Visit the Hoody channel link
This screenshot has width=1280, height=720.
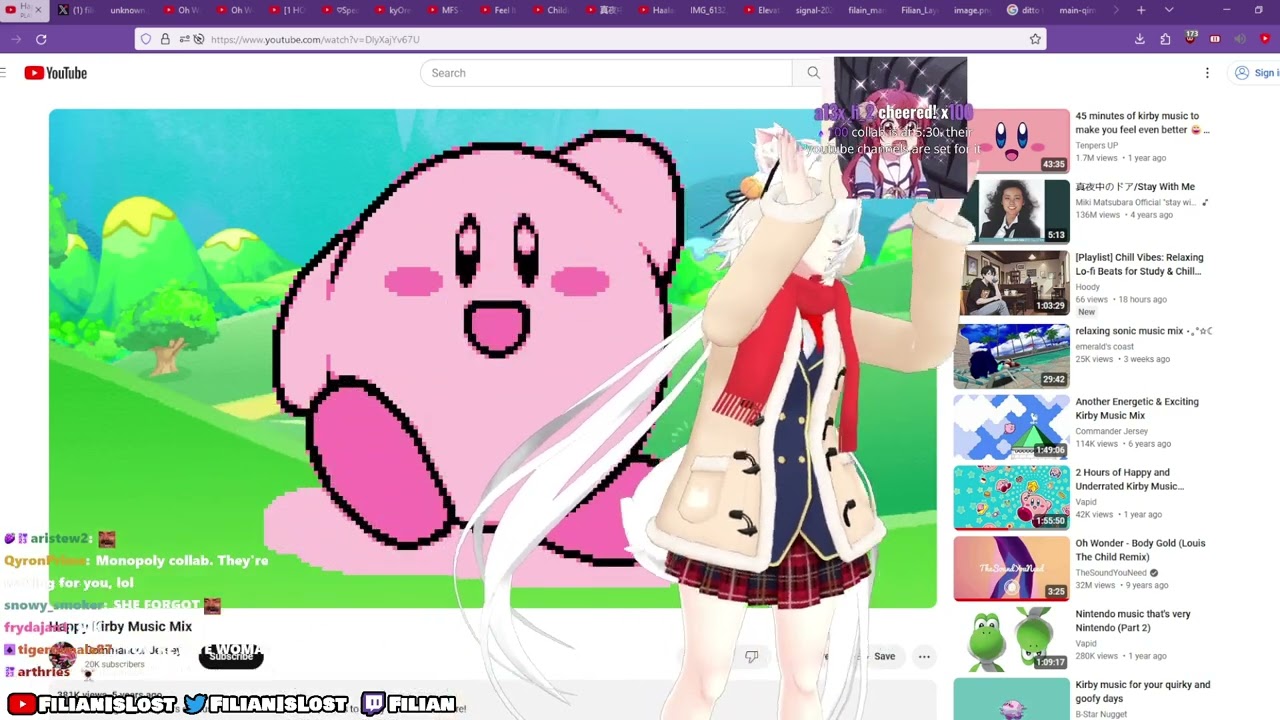(x=1088, y=287)
